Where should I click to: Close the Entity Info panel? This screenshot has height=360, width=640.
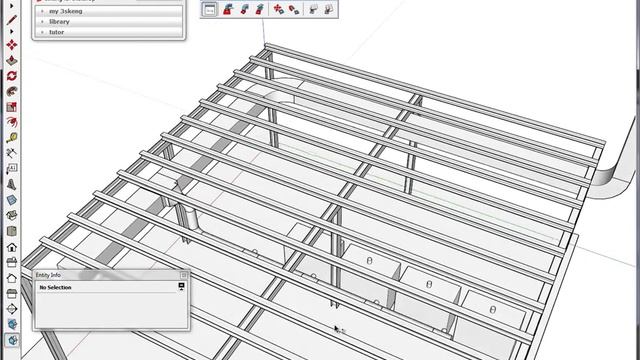[x=183, y=275]
